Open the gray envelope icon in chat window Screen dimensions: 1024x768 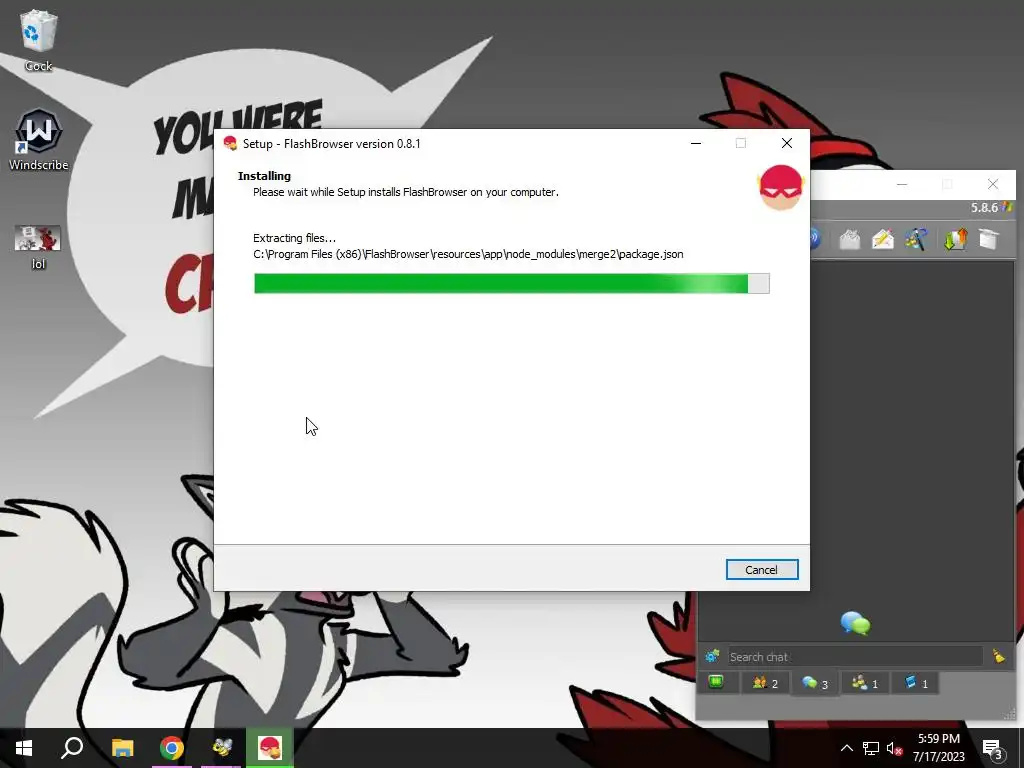850,239
